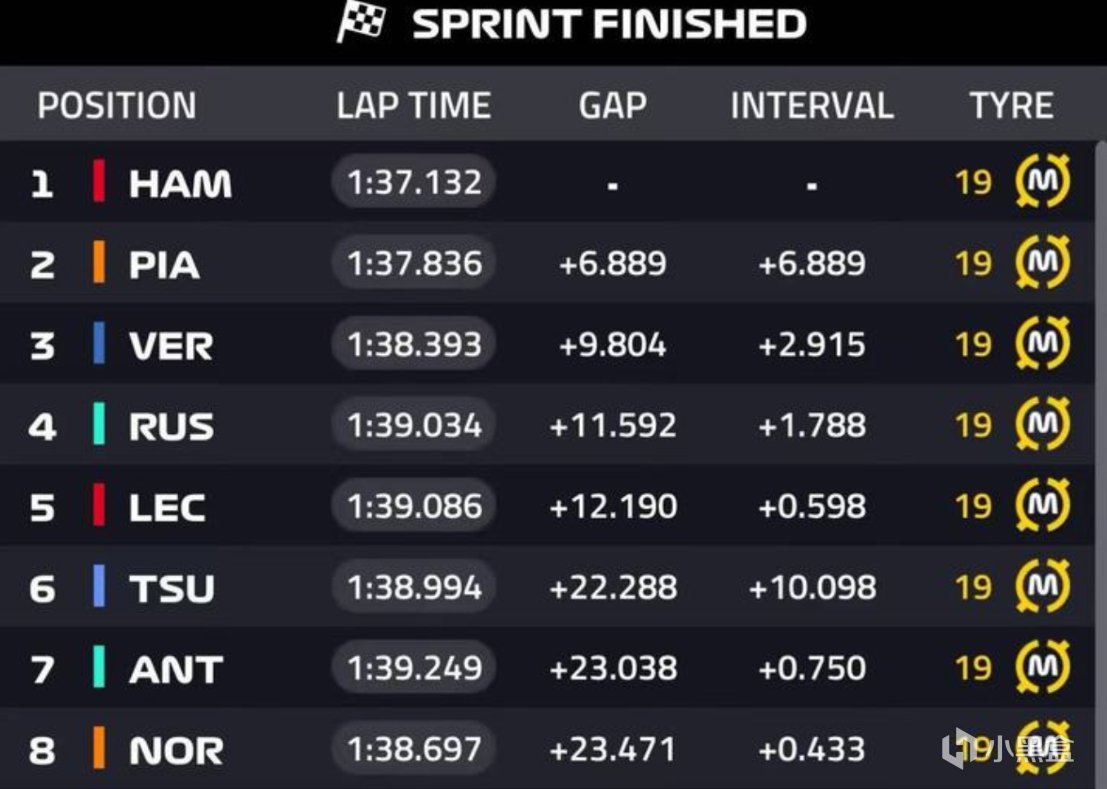Click the teal team color bar beside RUS
The height and width of the screenshot is (789, 1107).
[99, 425]
